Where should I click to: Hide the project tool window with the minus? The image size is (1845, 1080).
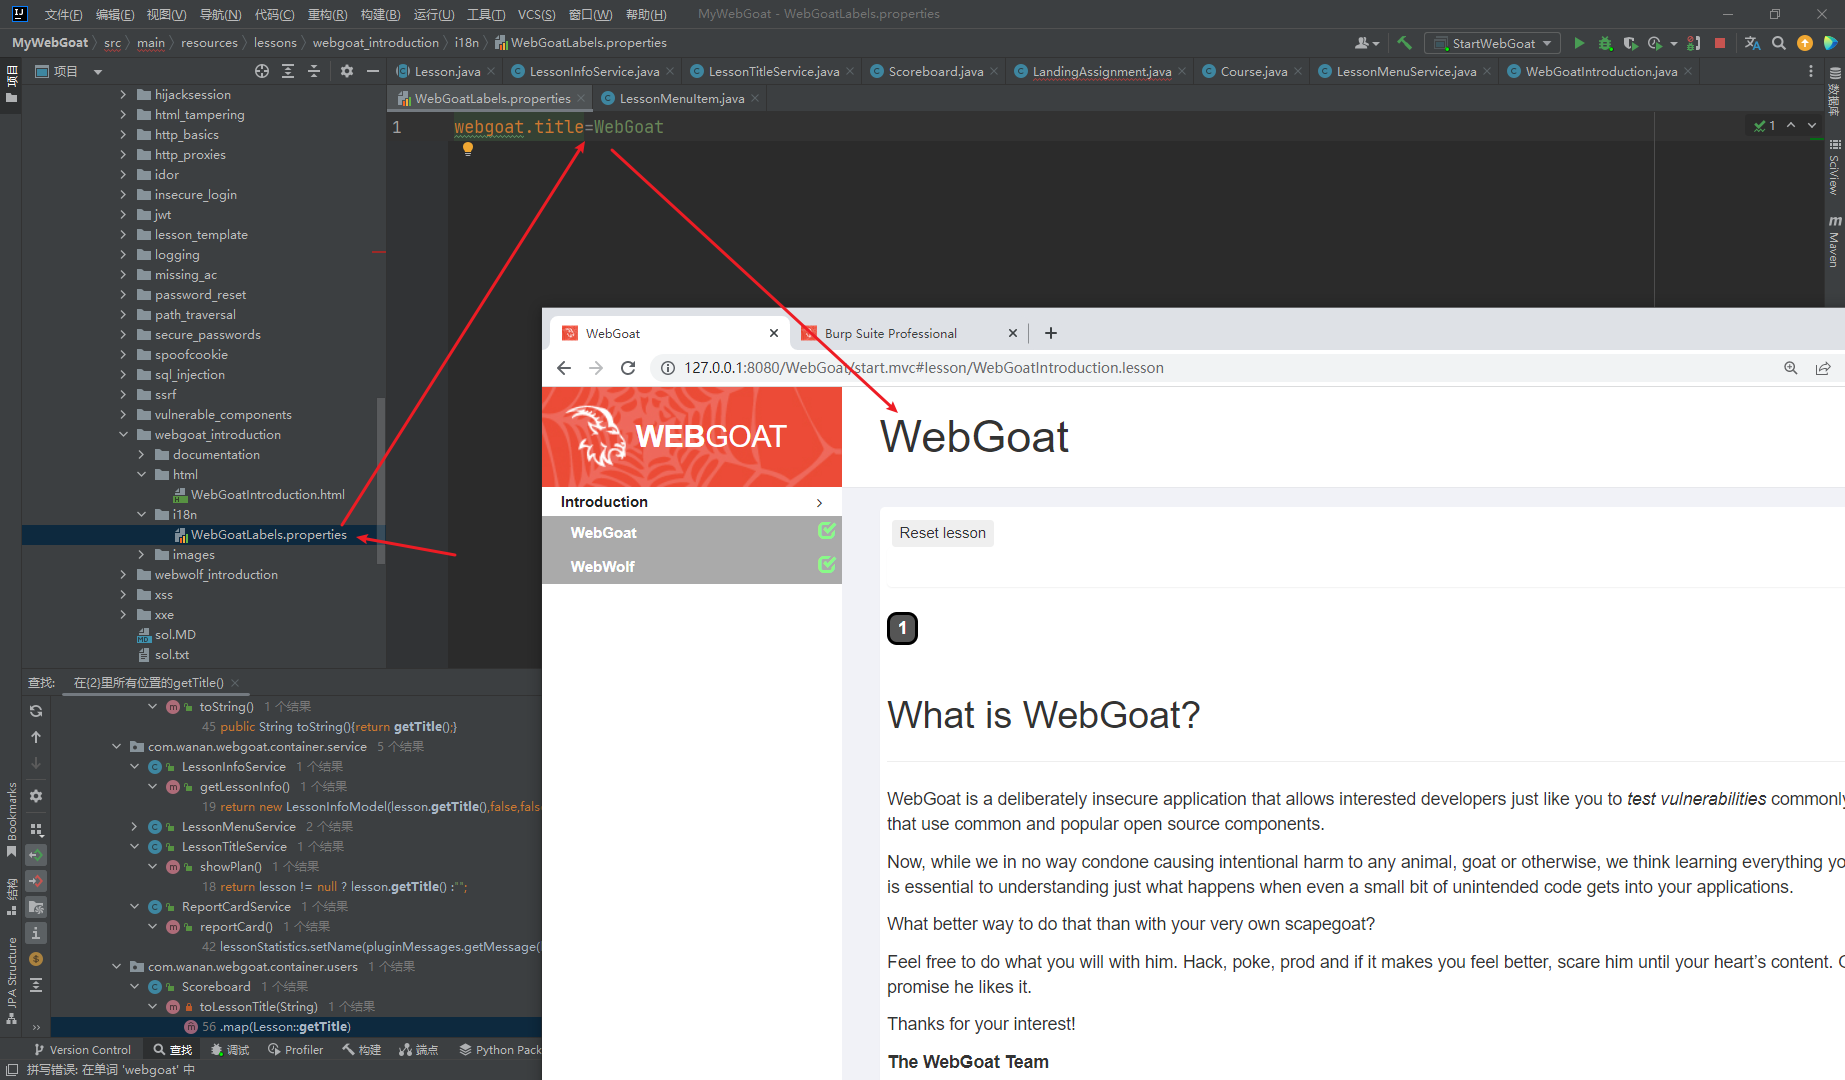click(x=373, y=71)
